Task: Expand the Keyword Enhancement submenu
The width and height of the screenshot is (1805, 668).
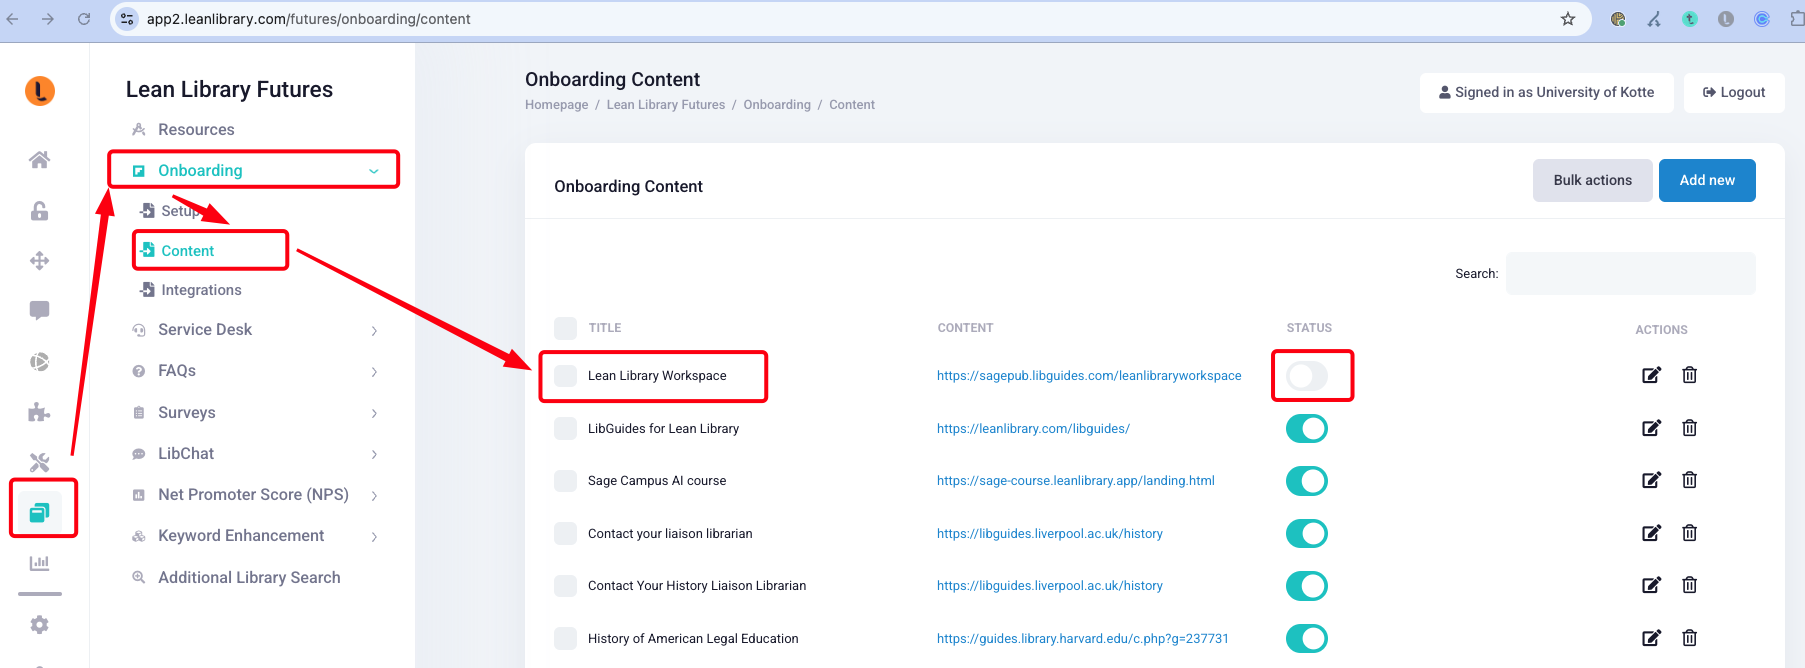Action: 374,536
